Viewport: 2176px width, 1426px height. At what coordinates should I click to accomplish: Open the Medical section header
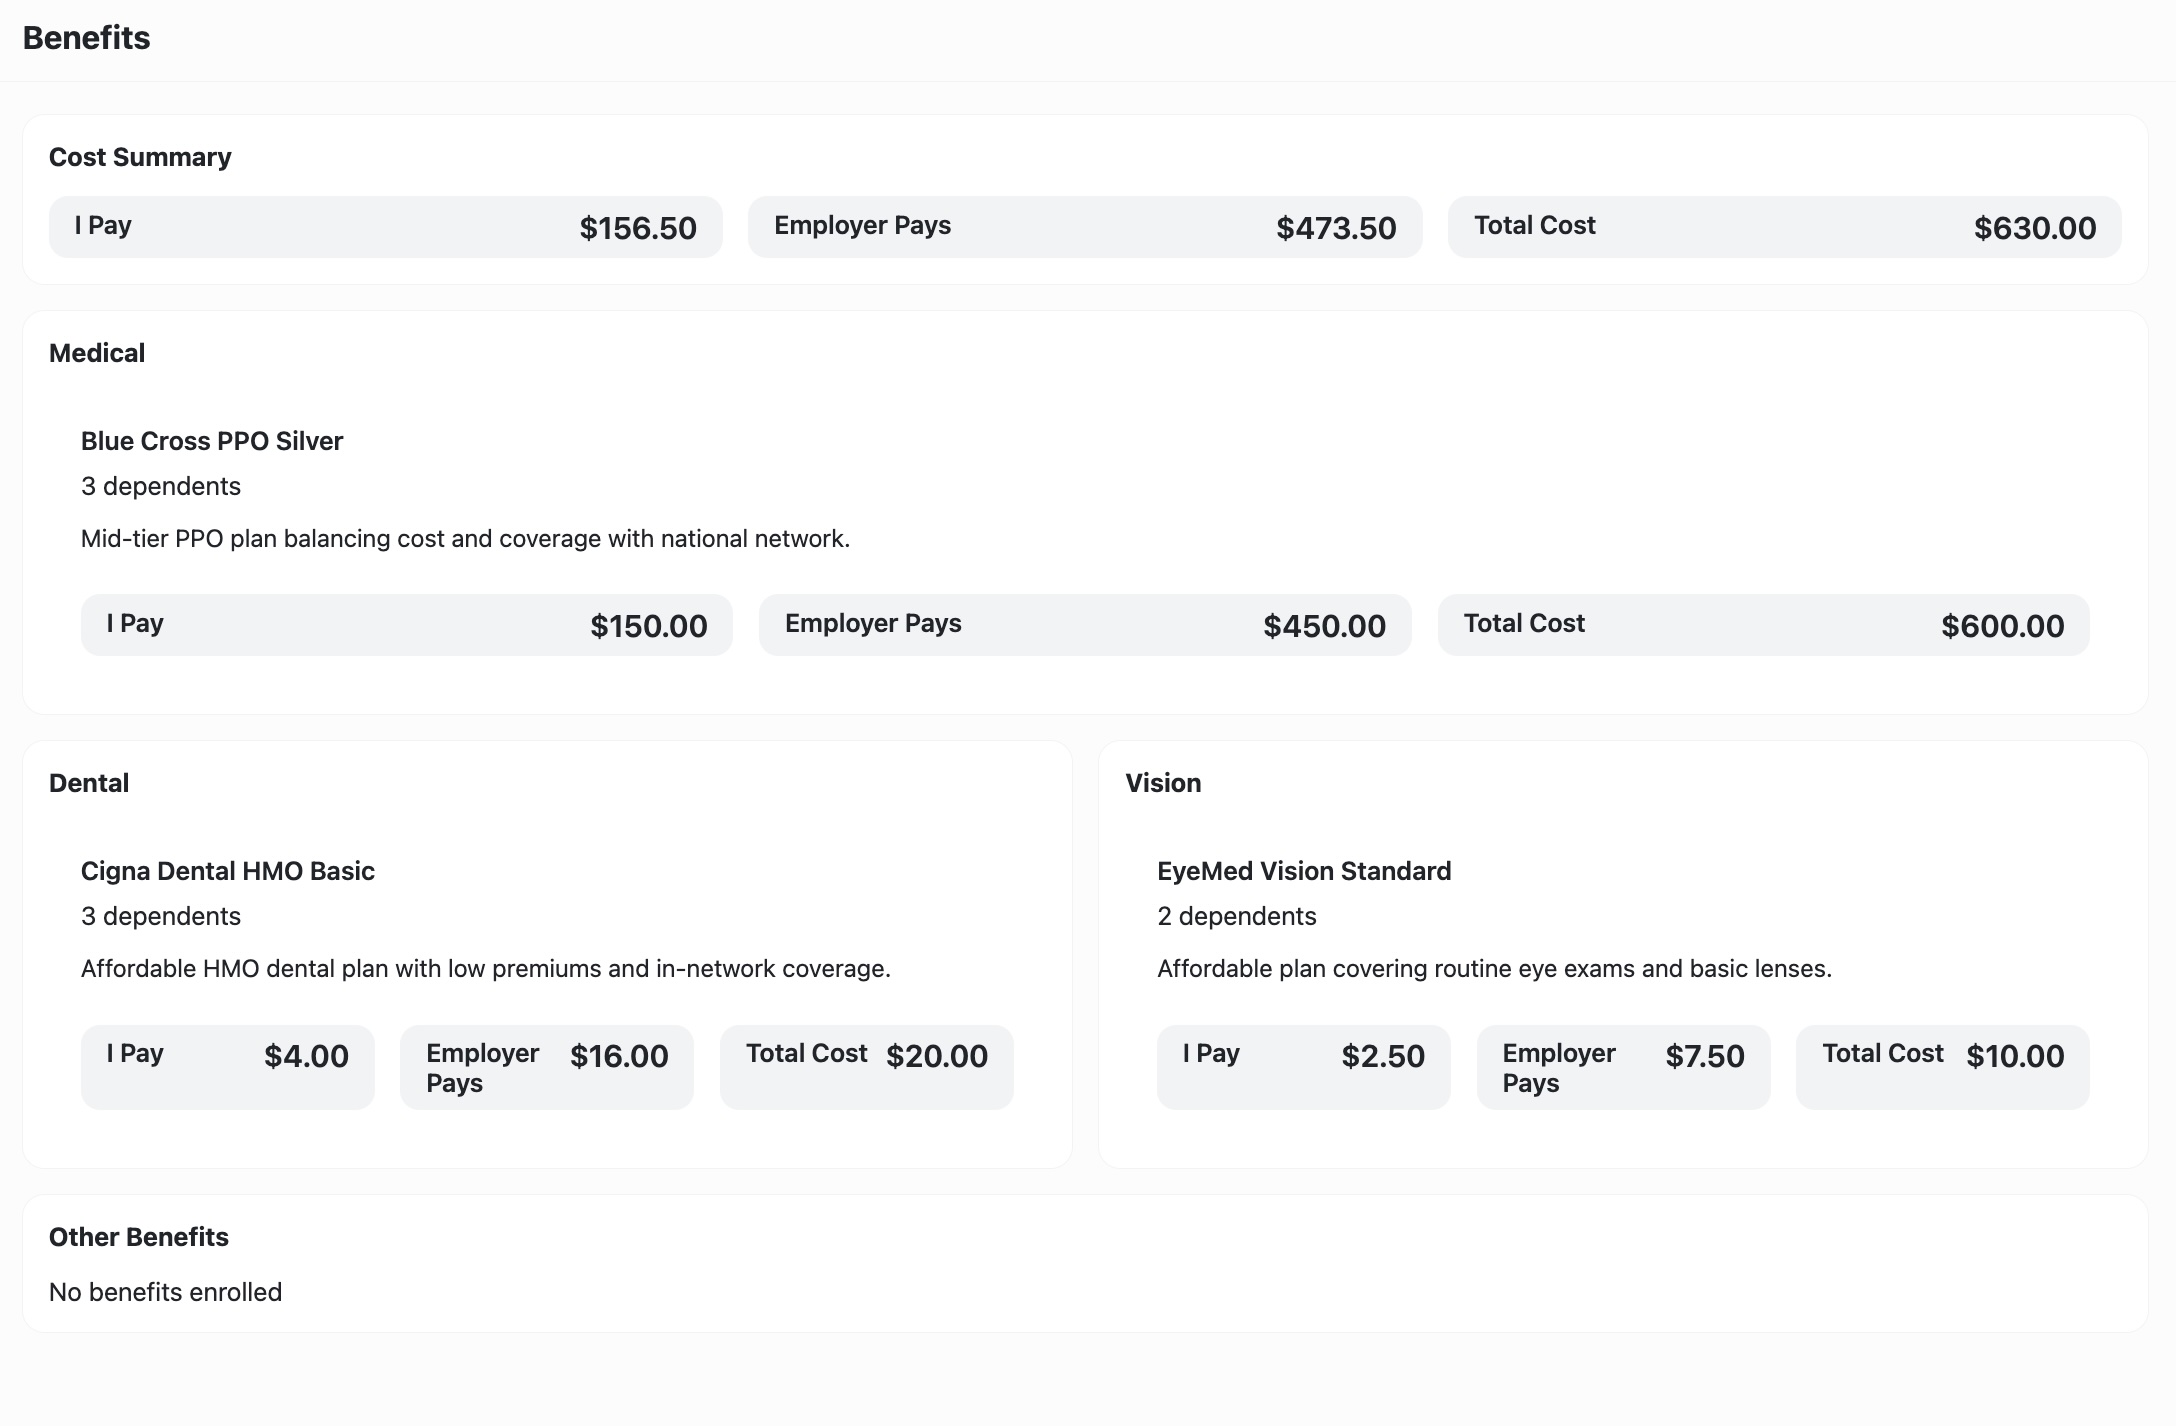97,352
